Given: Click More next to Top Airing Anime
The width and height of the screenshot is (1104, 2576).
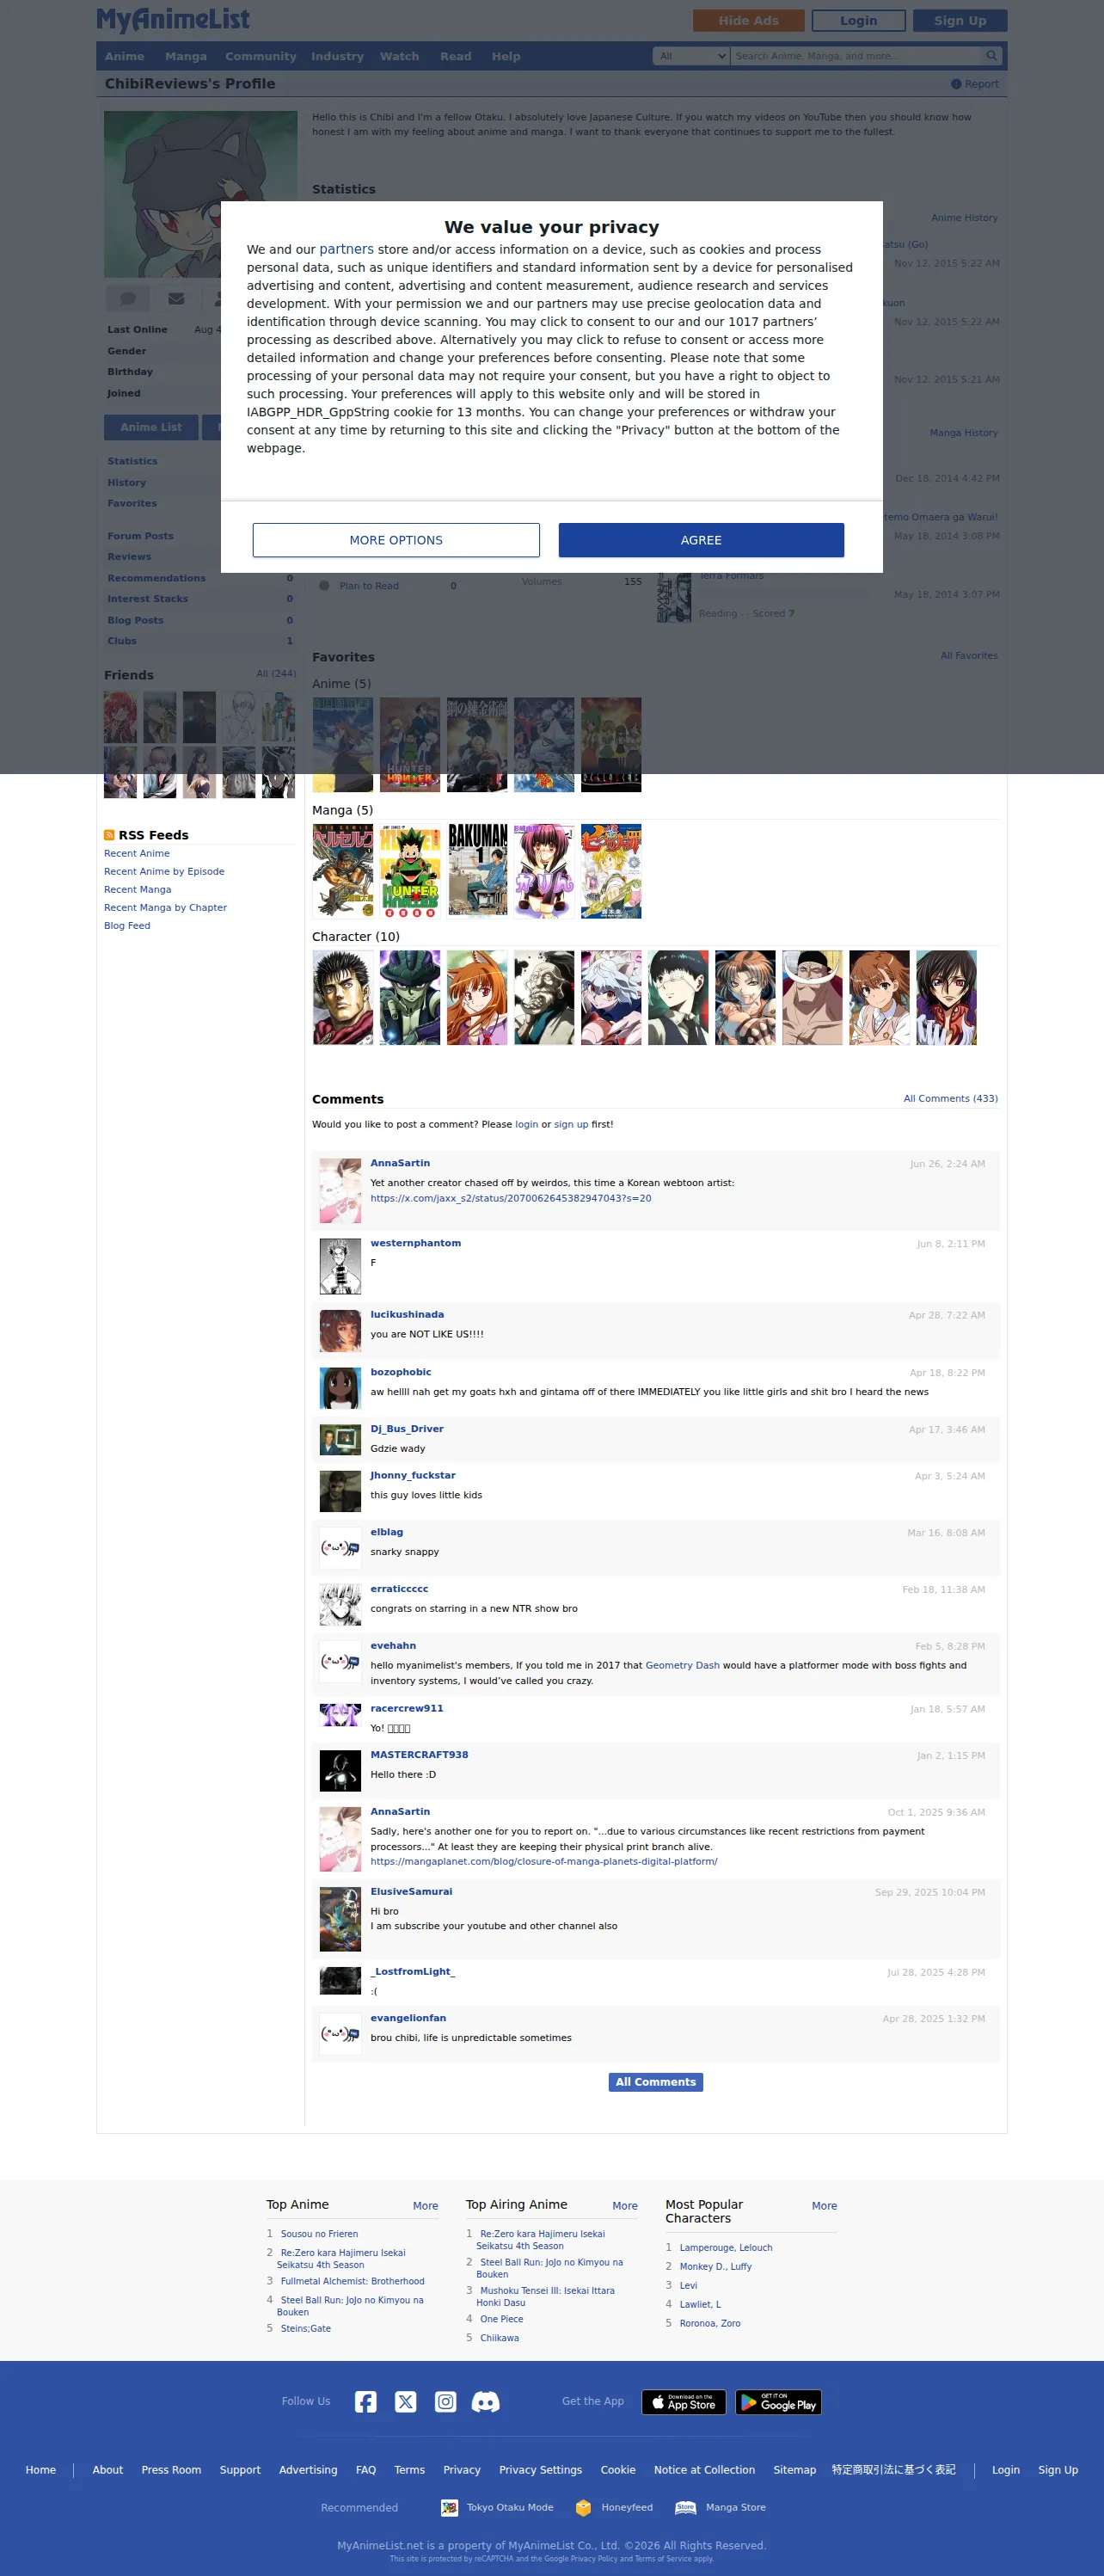Looking at the screenshot, I should coord(625,2205).
